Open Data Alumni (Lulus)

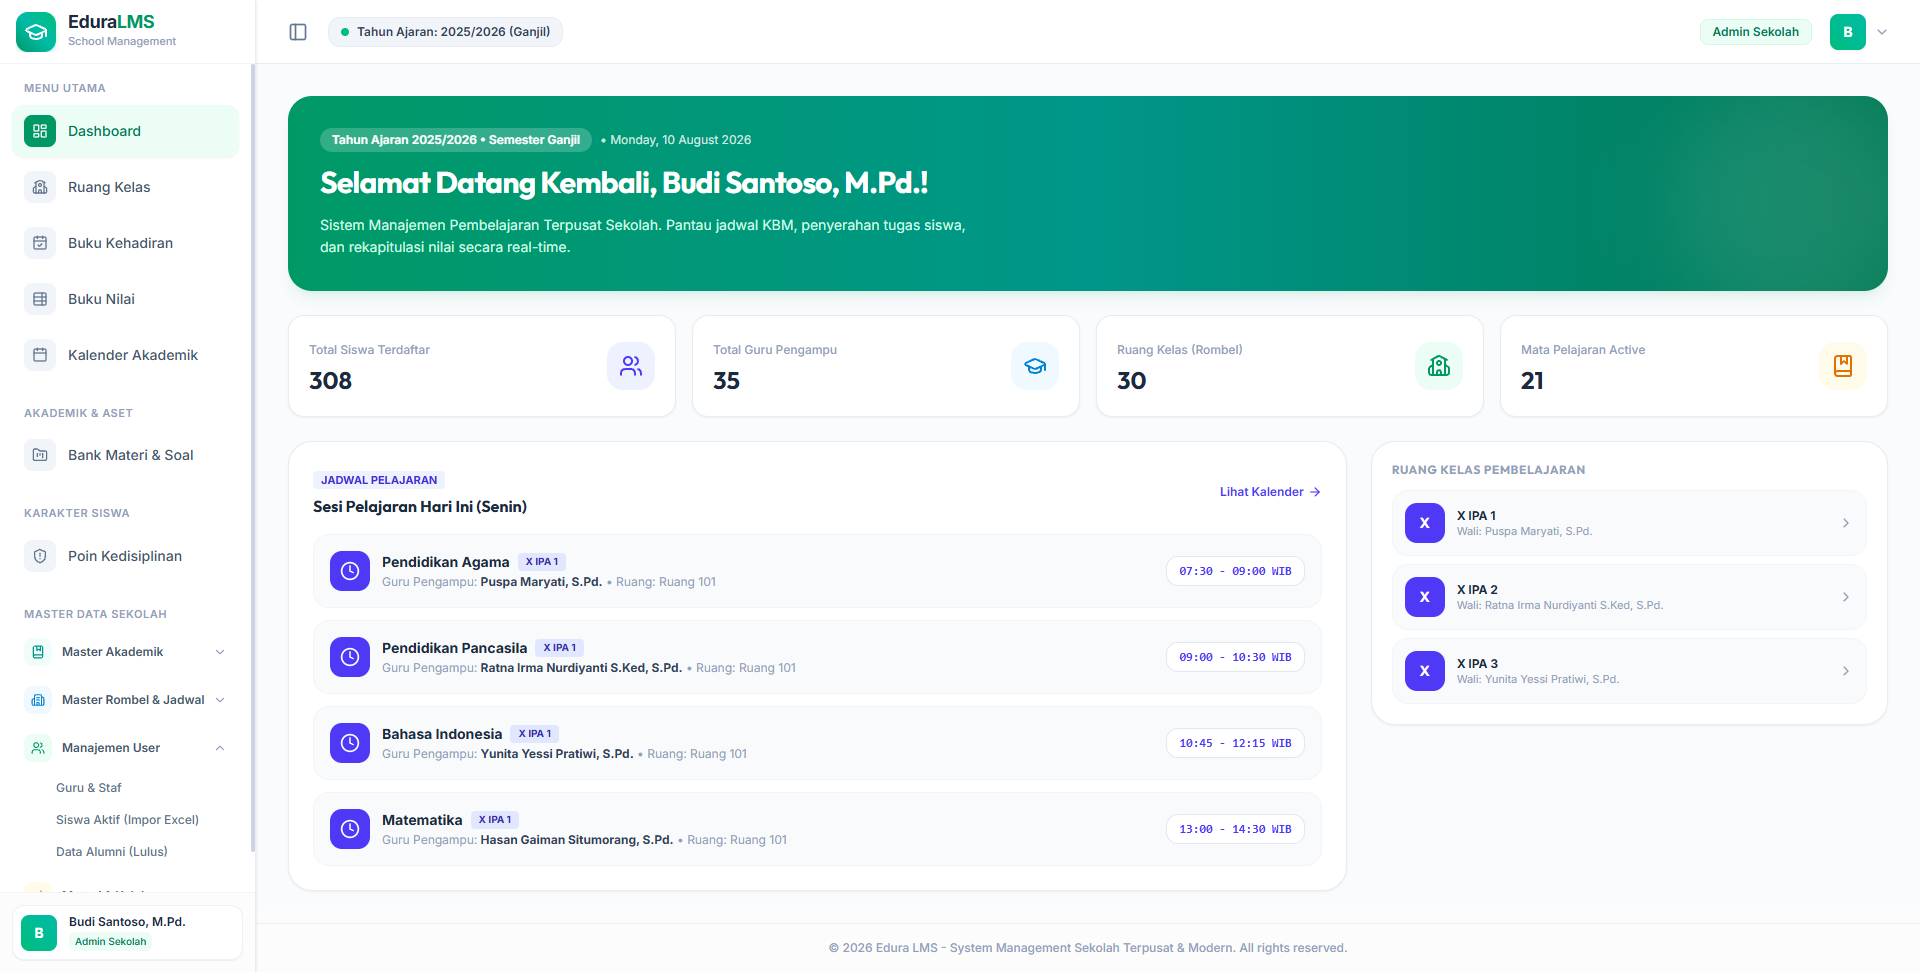pos(112,852)
